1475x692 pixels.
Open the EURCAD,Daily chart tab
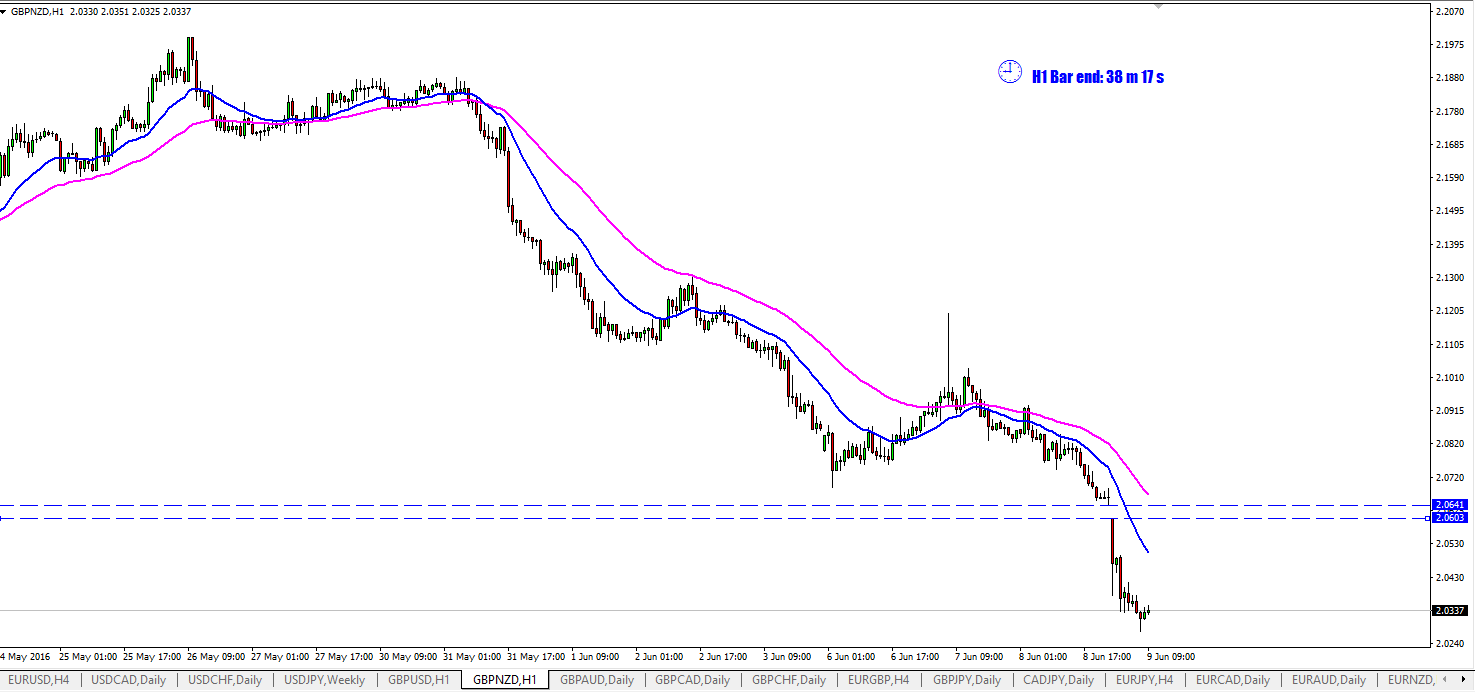click(x=1233, y=680)
